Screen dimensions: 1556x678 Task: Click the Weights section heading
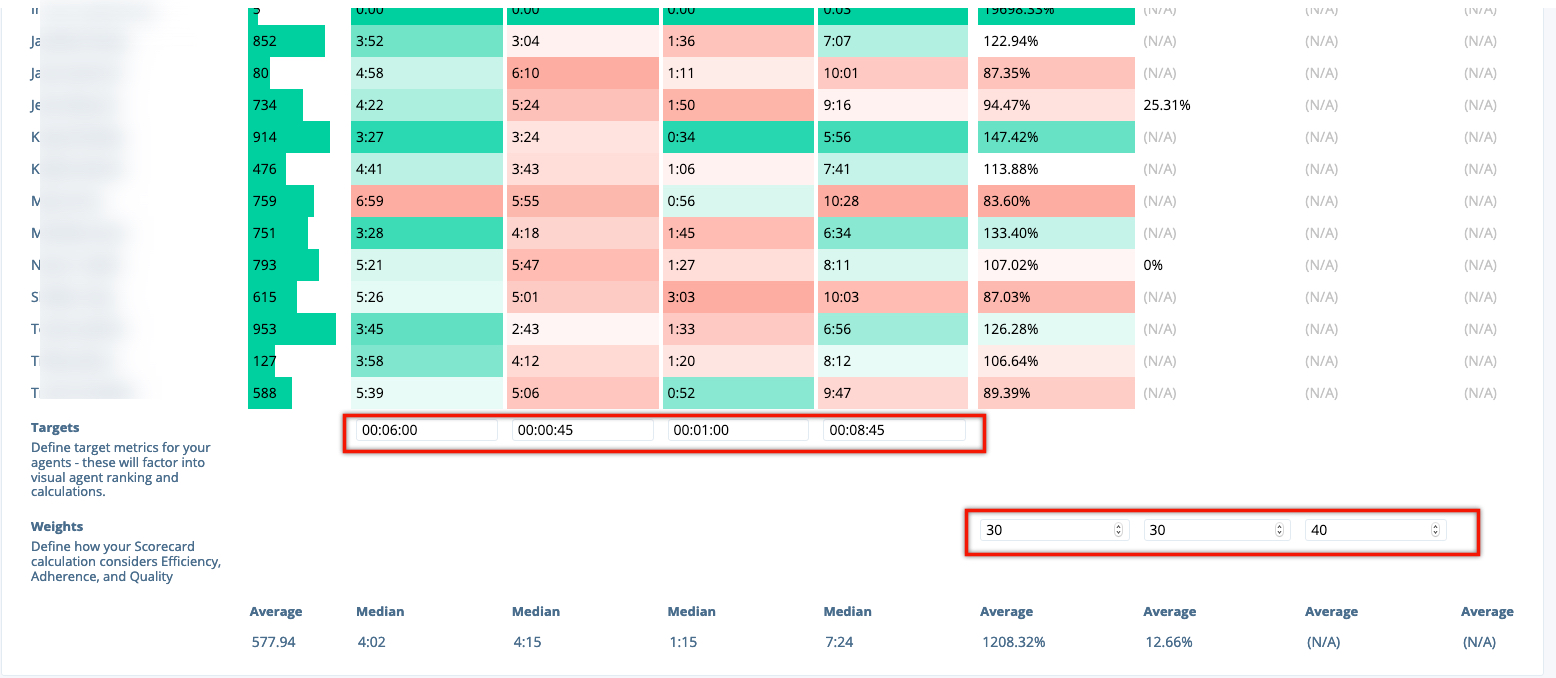coord(57,526)
